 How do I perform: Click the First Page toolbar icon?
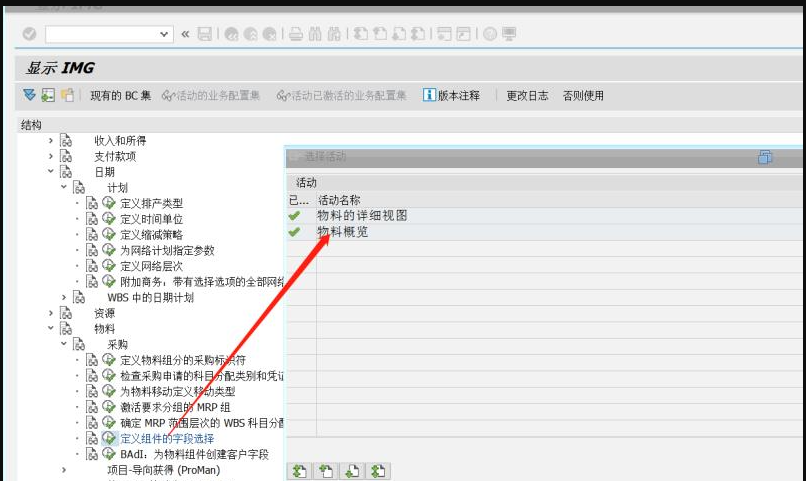pyautogui.click(x=361, y=34)
